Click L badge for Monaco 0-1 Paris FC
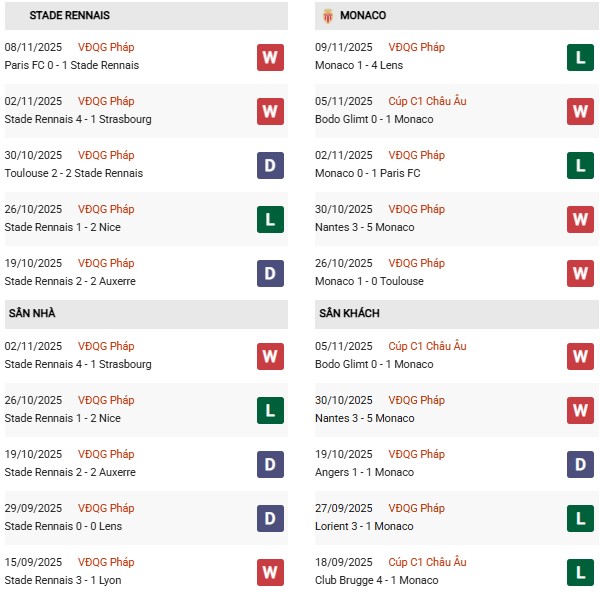 coord(581,165)
